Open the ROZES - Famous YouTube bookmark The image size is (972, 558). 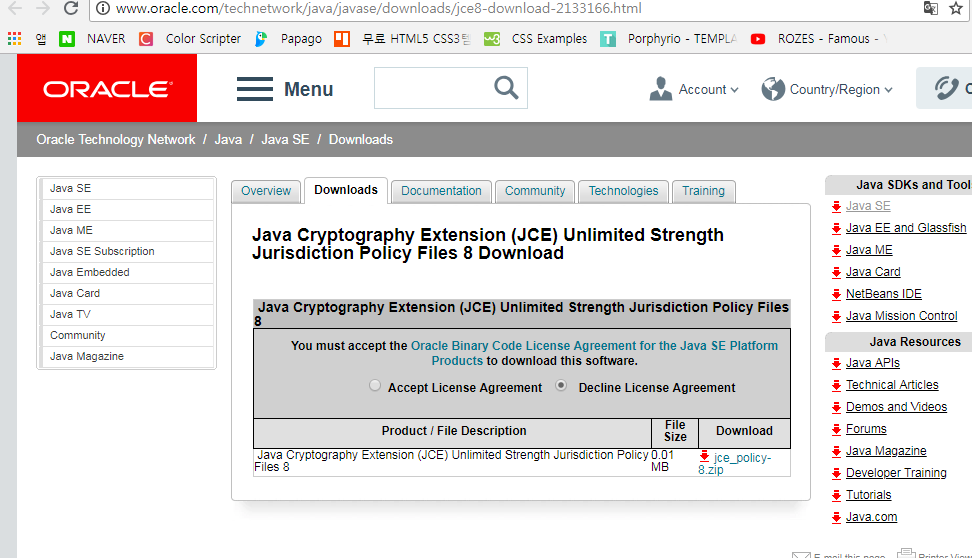click(x=818, y=38)
